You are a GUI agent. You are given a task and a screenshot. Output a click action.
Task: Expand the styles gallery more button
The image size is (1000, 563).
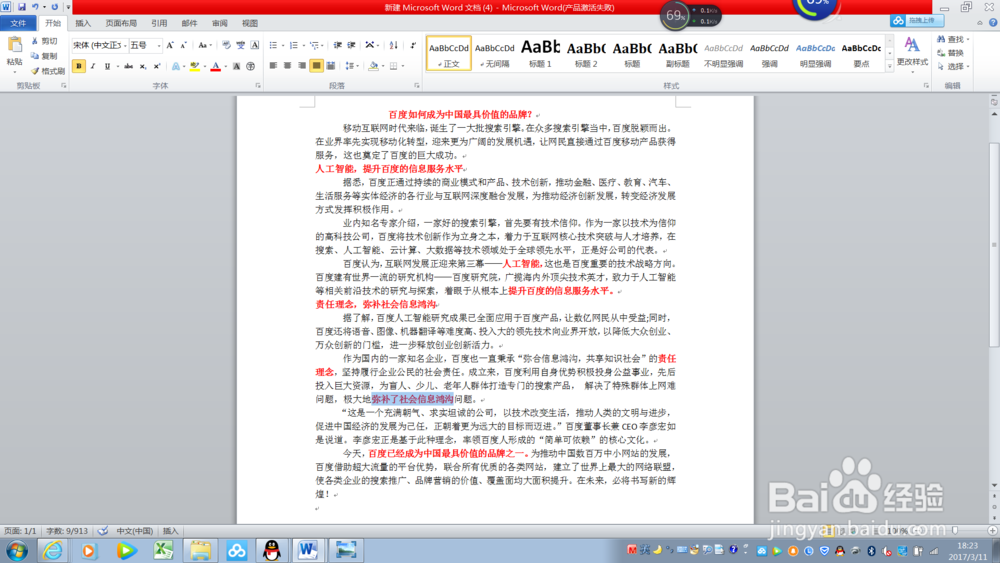click(890, 66)
